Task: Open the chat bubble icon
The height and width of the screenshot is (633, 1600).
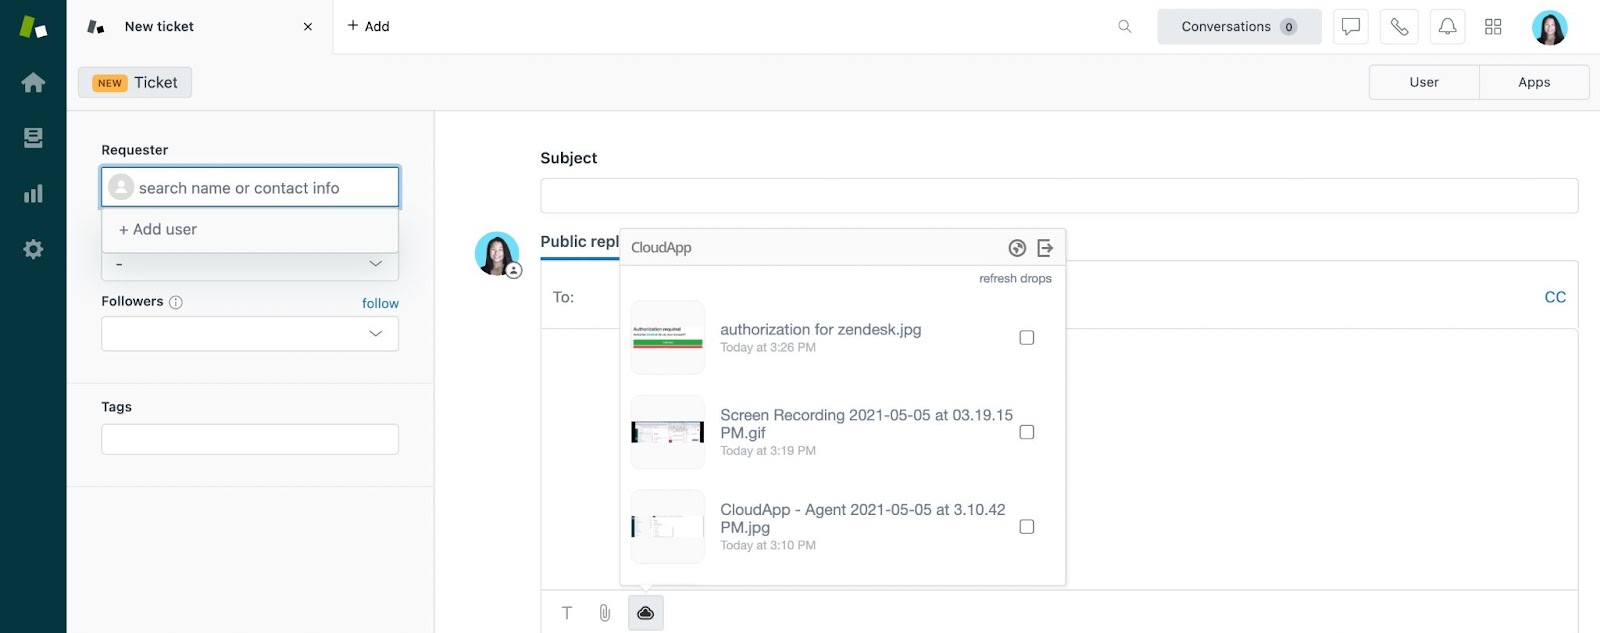Action: coord(1351,27)
